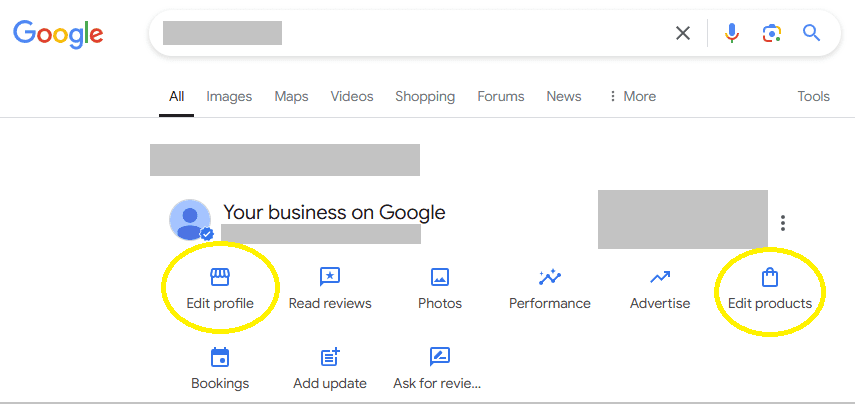View the Performance sparkline icon

(x=549, y=277)
